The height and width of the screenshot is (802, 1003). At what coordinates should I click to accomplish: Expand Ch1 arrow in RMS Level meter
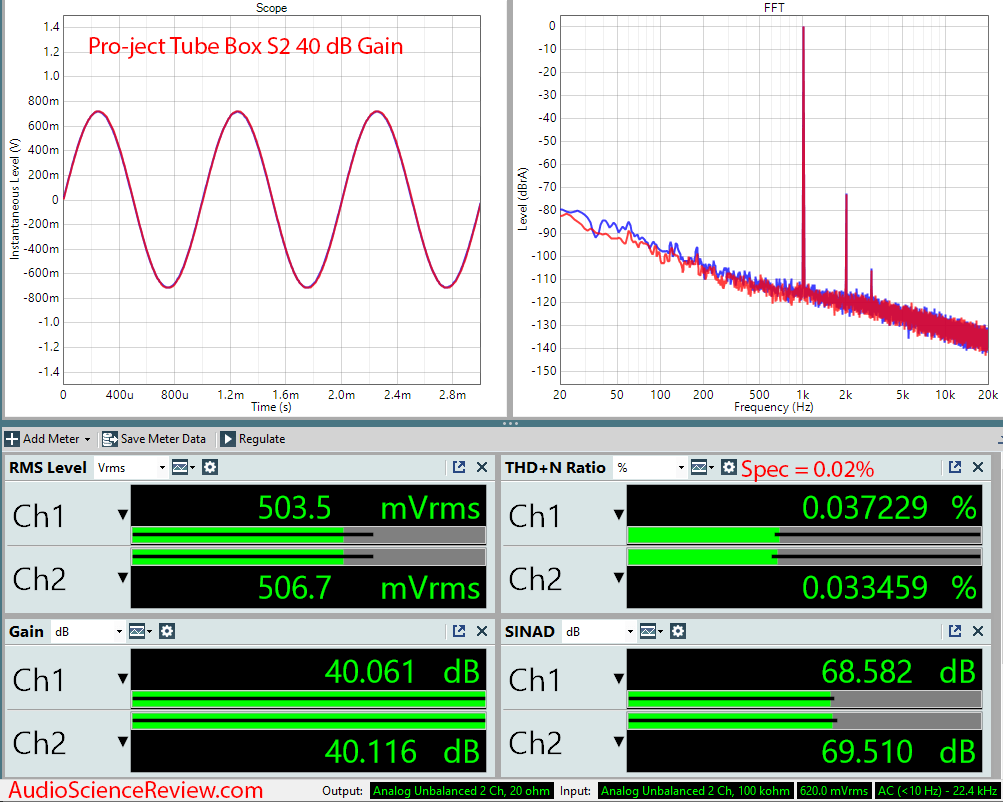tap(122, 515)
